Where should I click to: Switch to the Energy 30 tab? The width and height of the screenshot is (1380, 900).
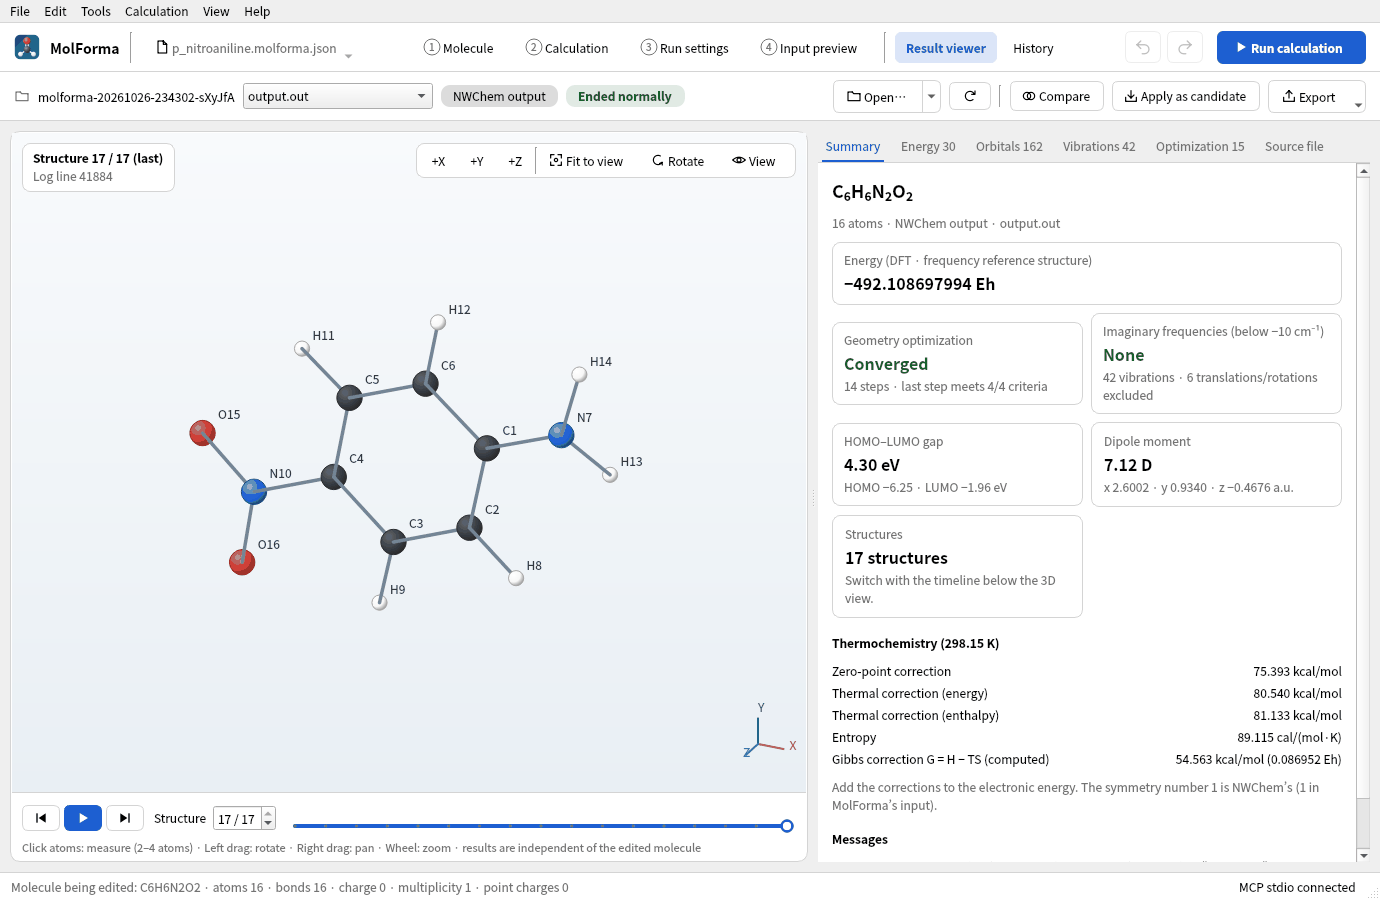(x=928, y=146)
